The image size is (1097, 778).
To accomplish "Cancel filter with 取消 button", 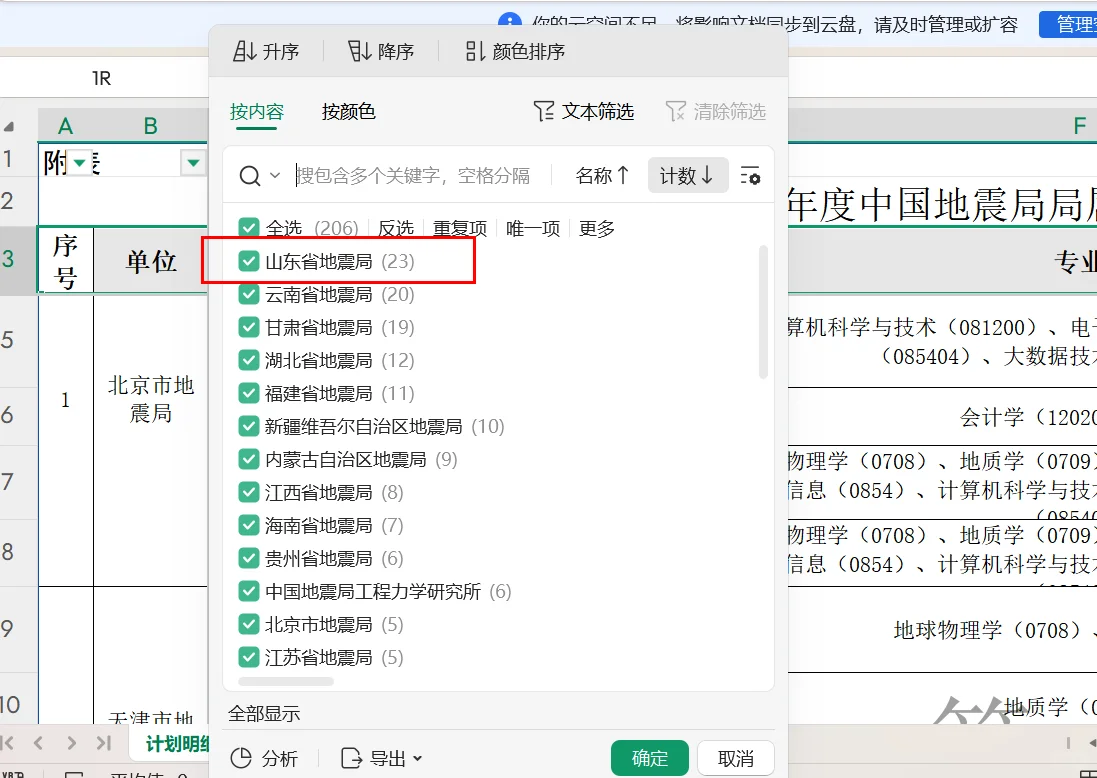I will (736, 758).
